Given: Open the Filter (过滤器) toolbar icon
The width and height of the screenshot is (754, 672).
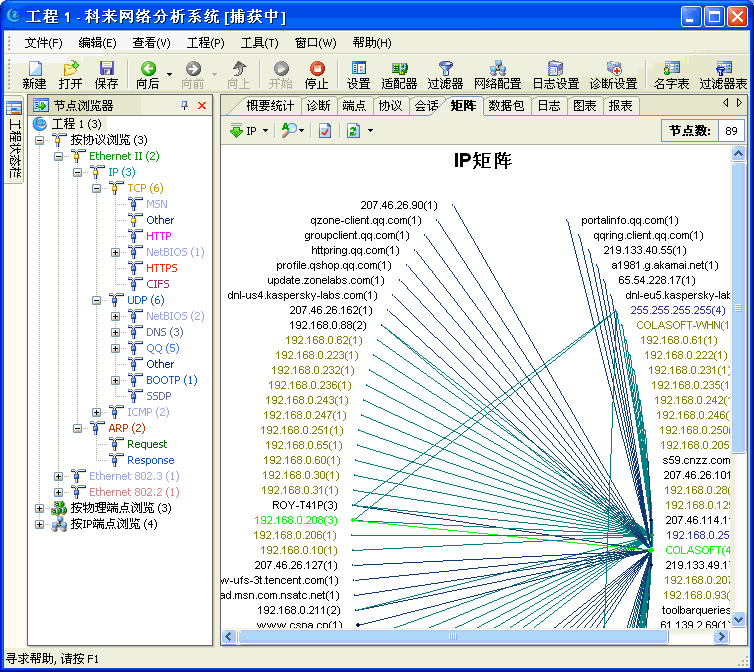Looking at the screenshot, I should point(445,75).
